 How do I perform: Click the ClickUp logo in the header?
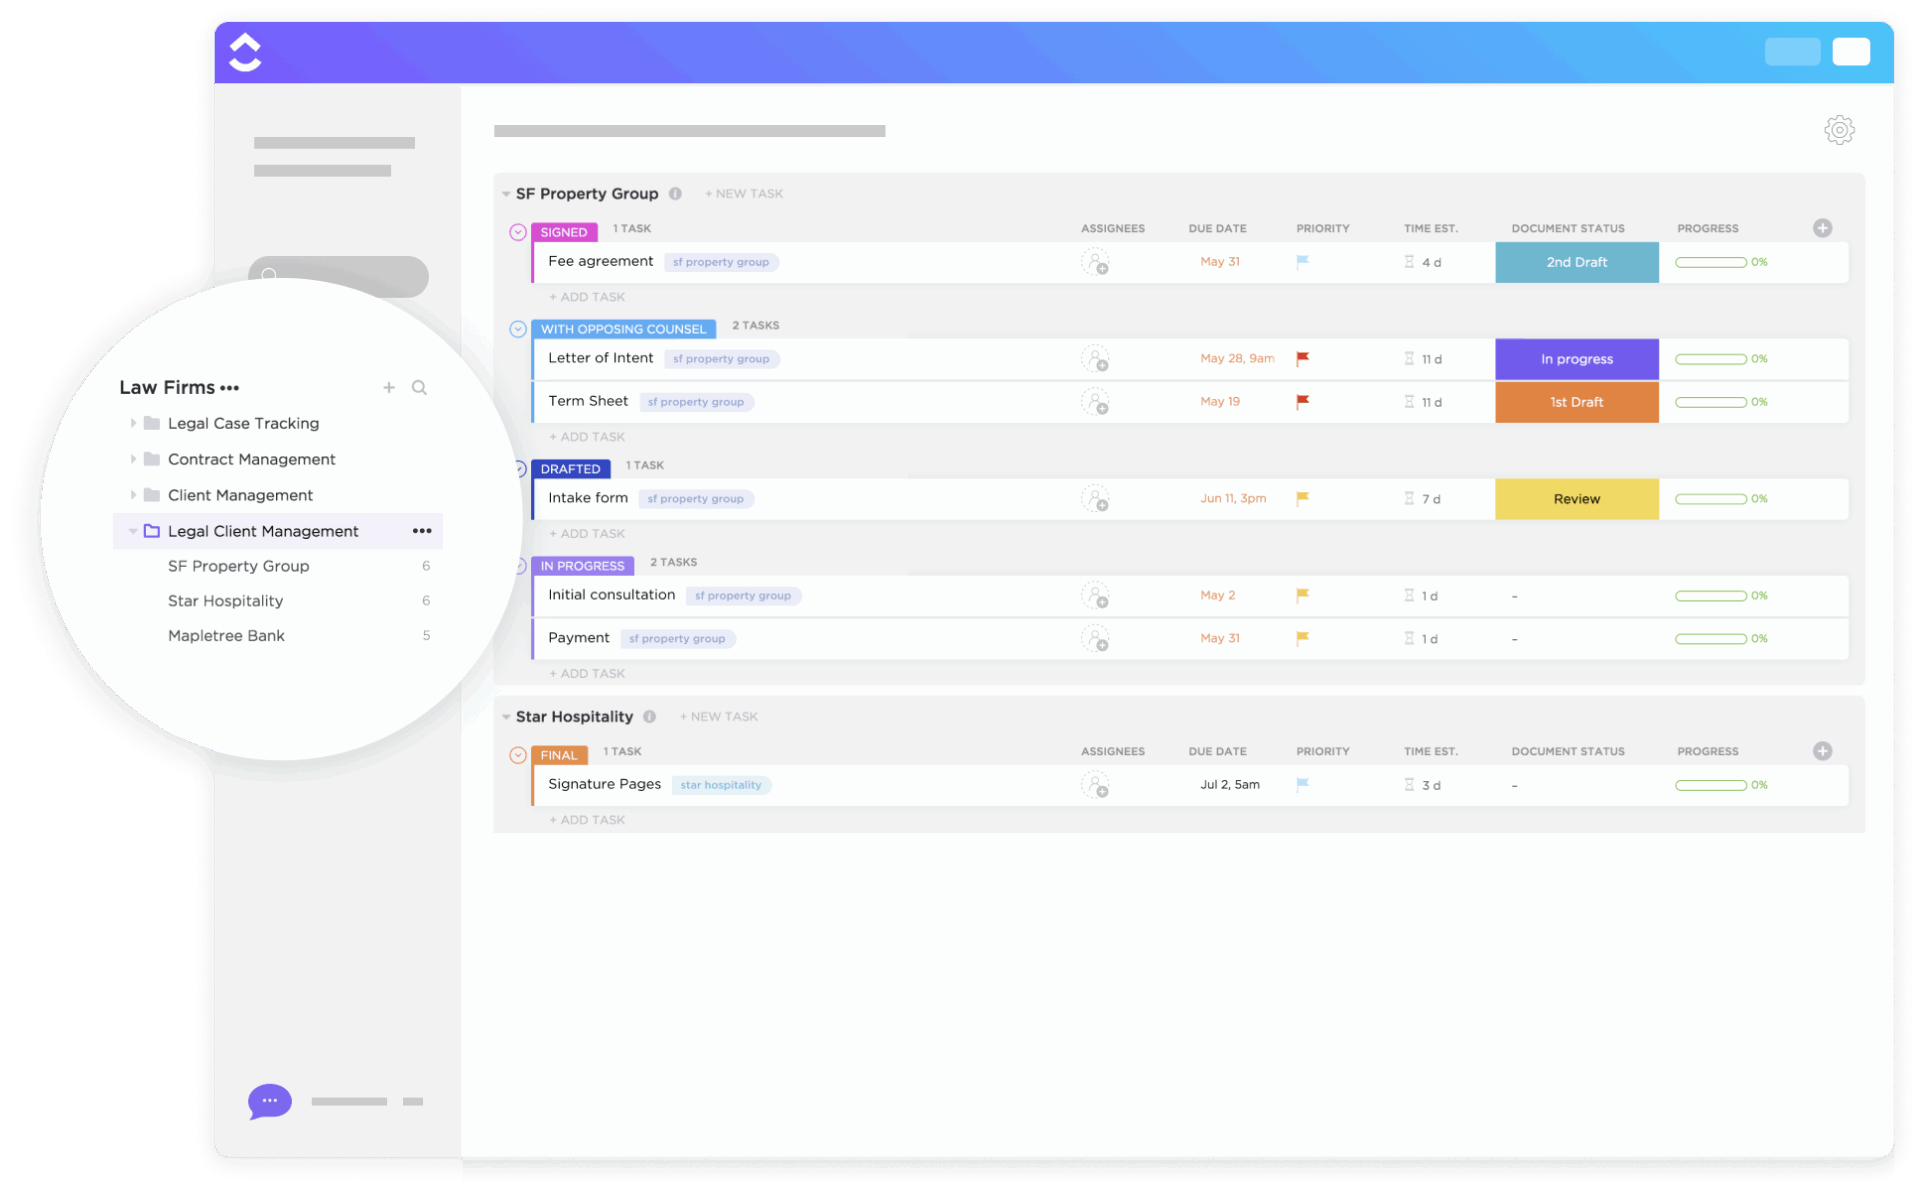pos(245,51)
